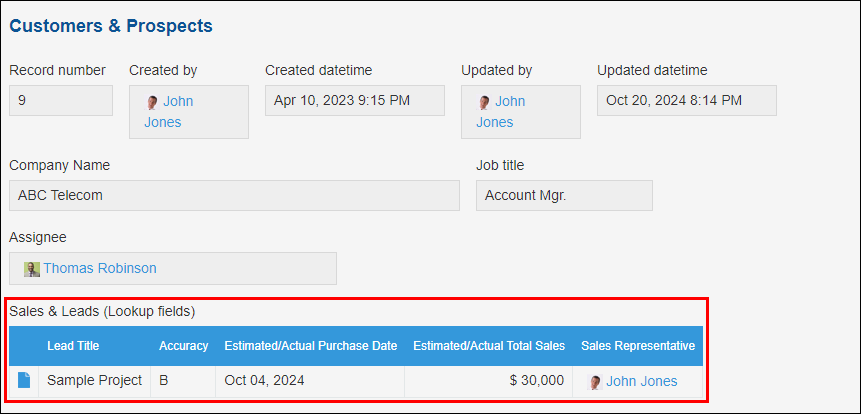
Task: Open Thomas Robinson's profile link
Action: [99, 268]
